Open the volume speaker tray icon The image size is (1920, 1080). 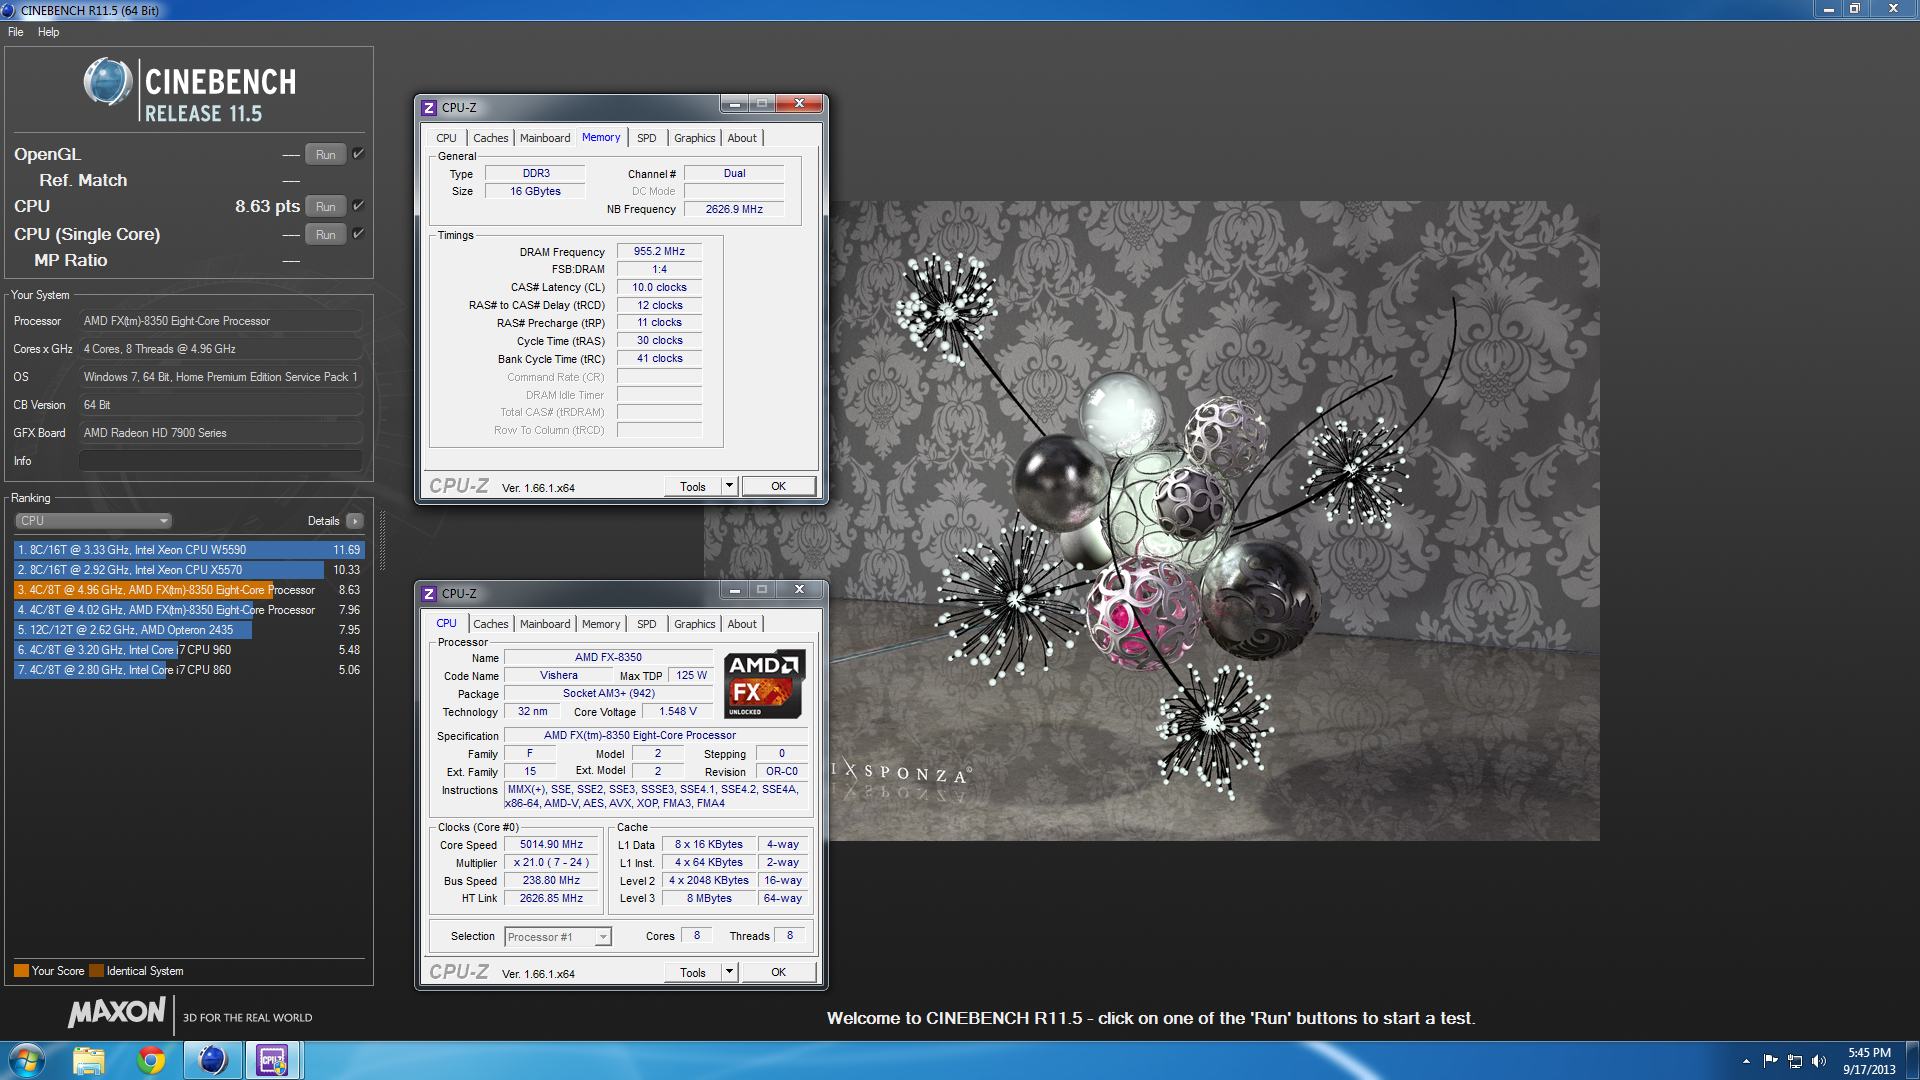click(x=1819, y=1061)
